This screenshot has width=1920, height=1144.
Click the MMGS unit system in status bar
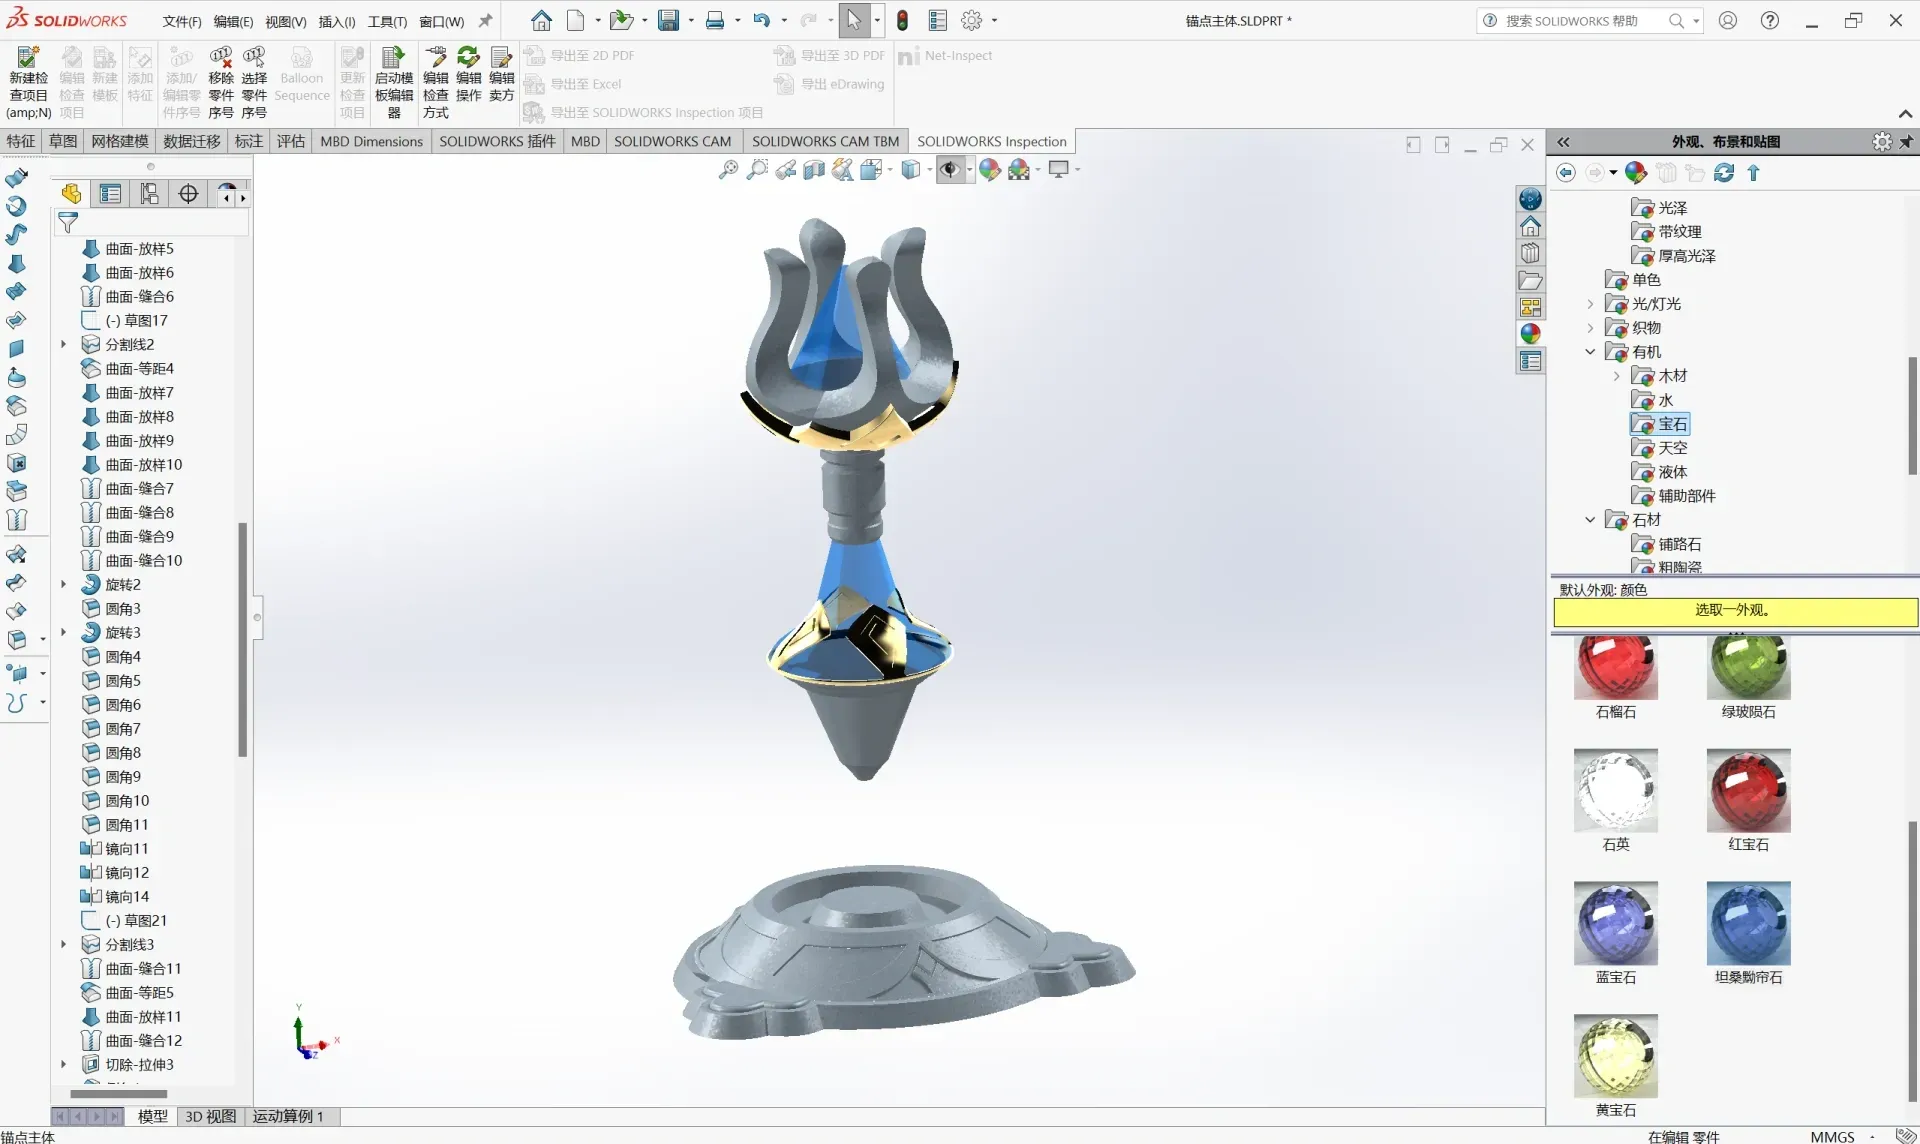click(x=1832, y=1136)
